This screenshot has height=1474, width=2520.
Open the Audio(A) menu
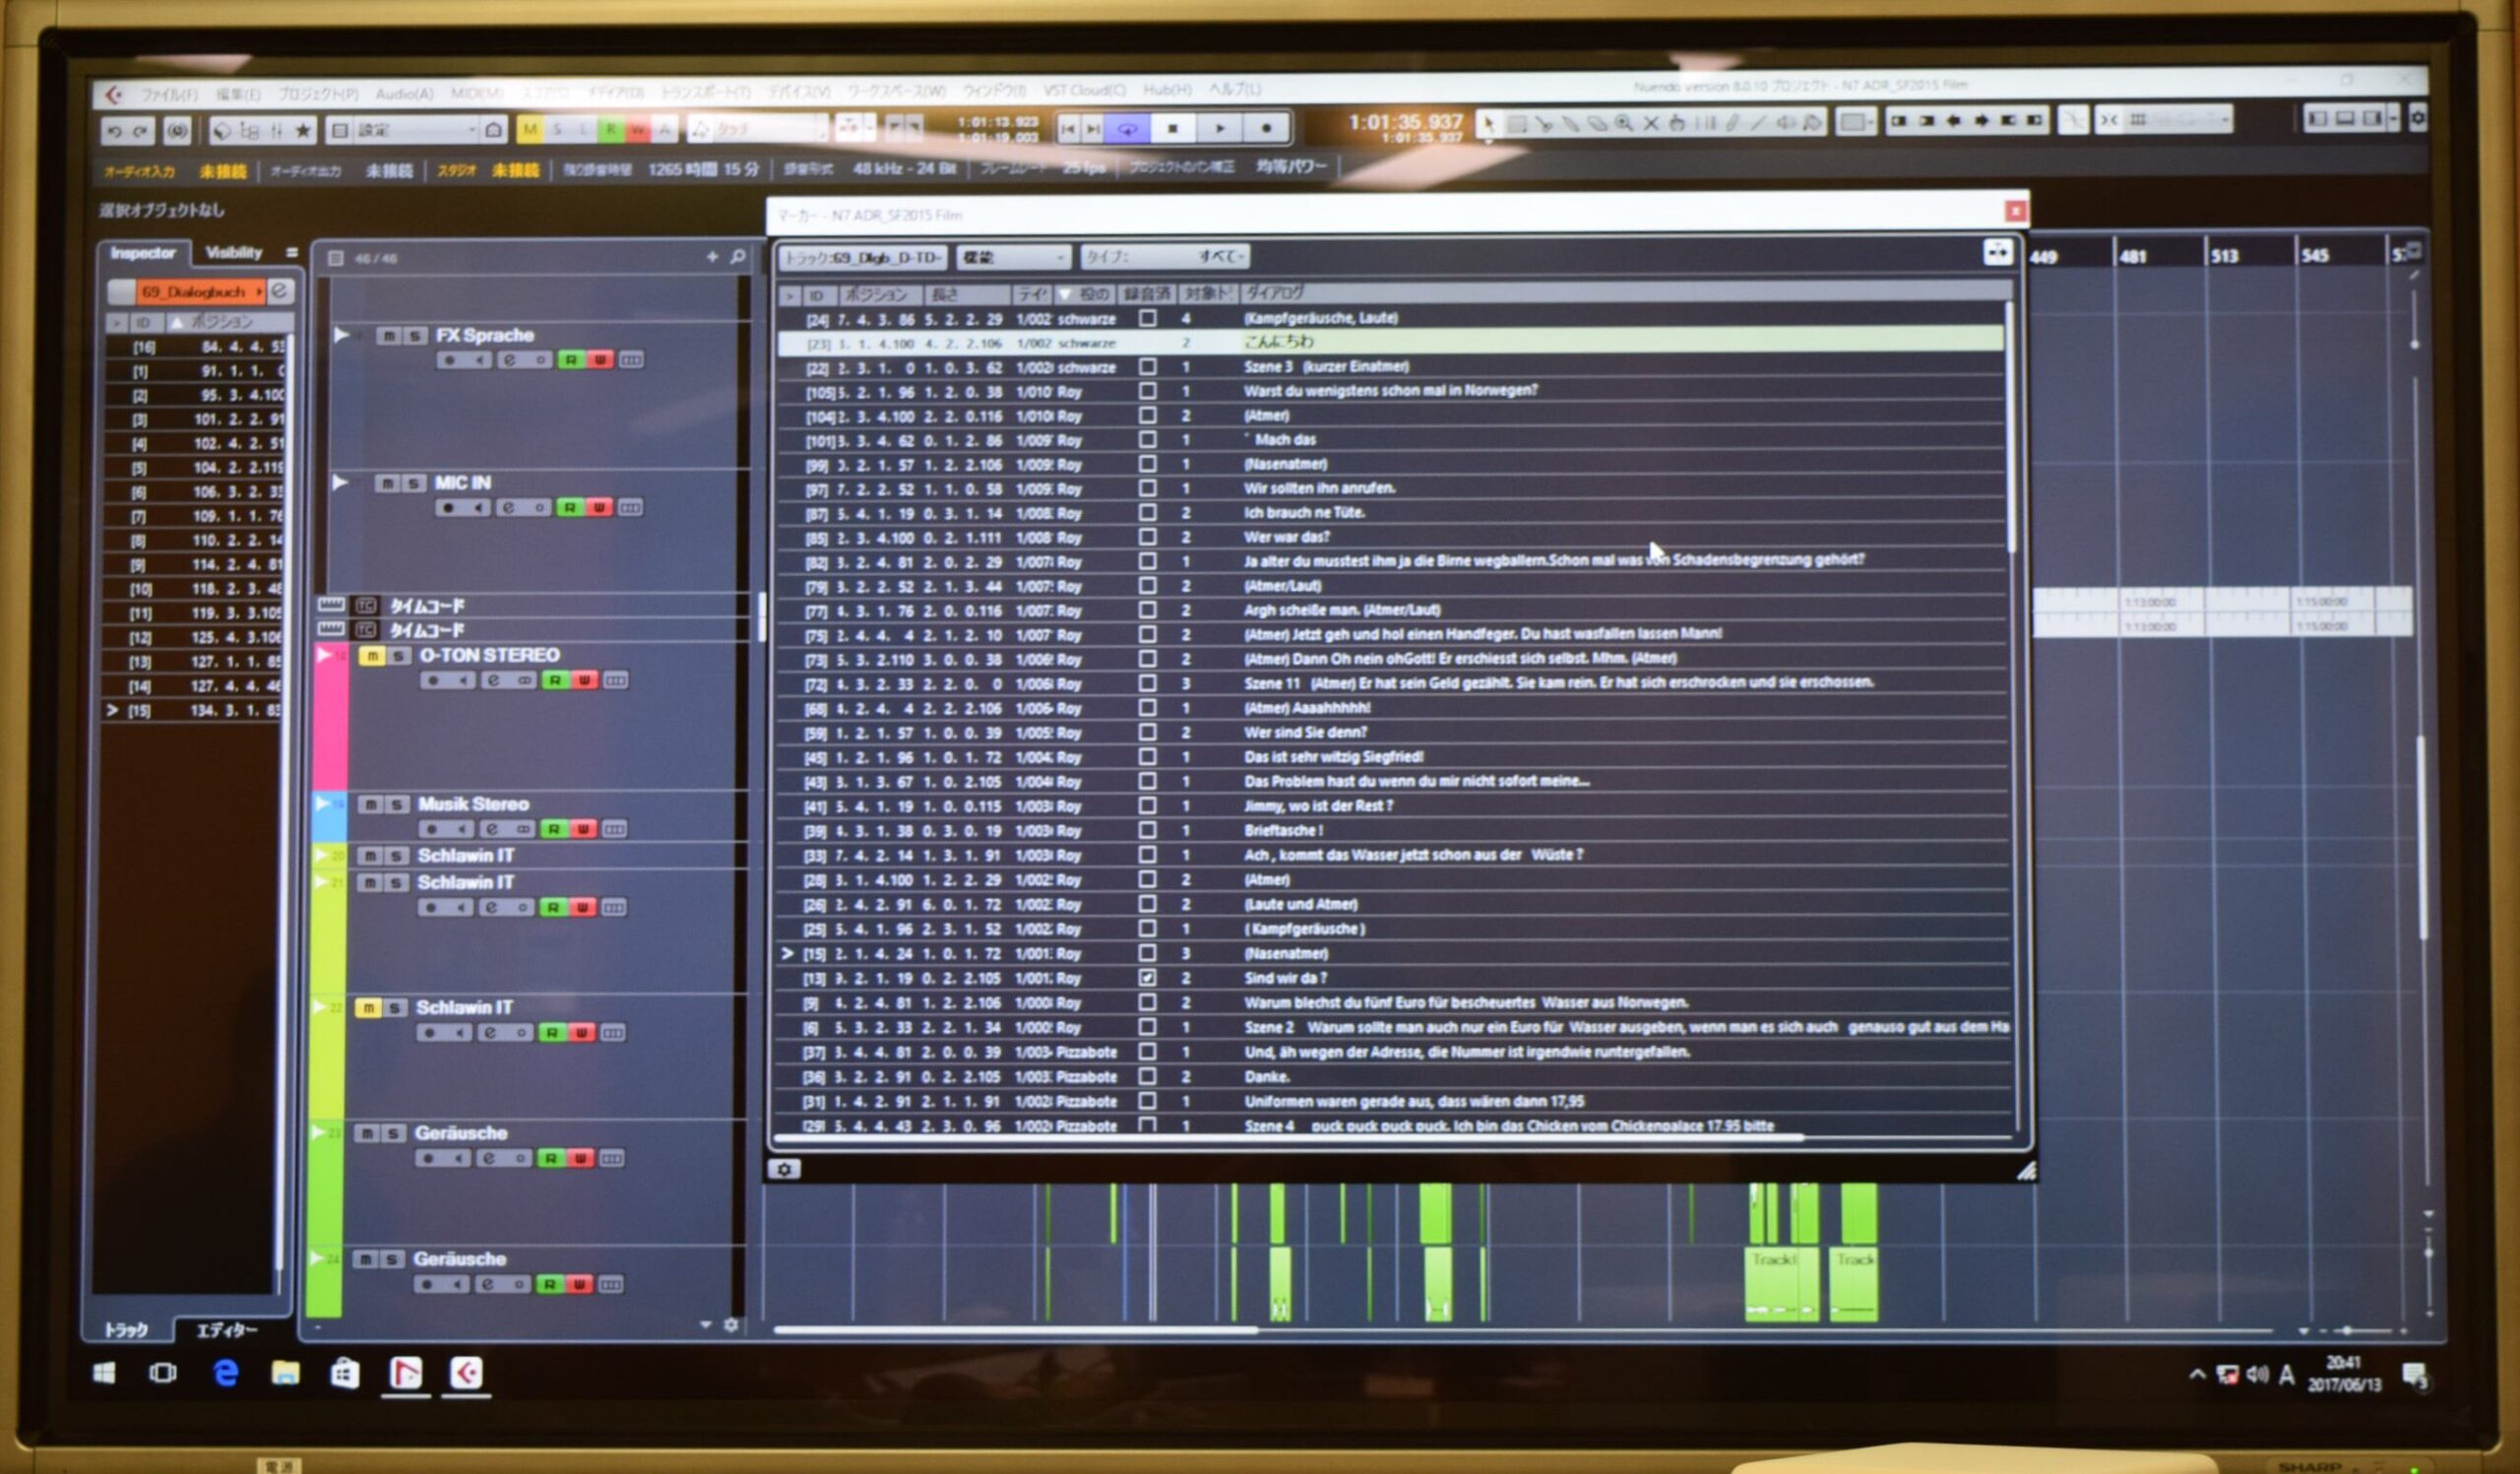click(404, 94)
